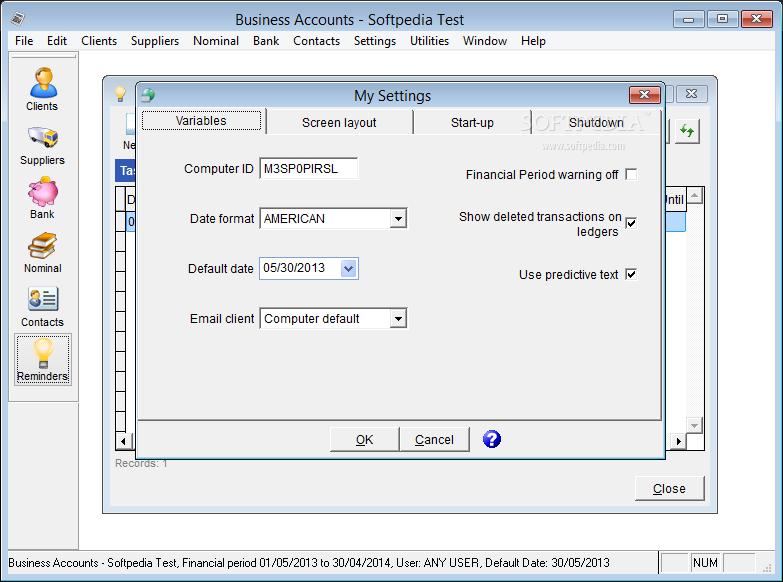Viewport: 783px width, 582px height.
Task: Click the green refresh arrows icon
Action: pos(687,131)
